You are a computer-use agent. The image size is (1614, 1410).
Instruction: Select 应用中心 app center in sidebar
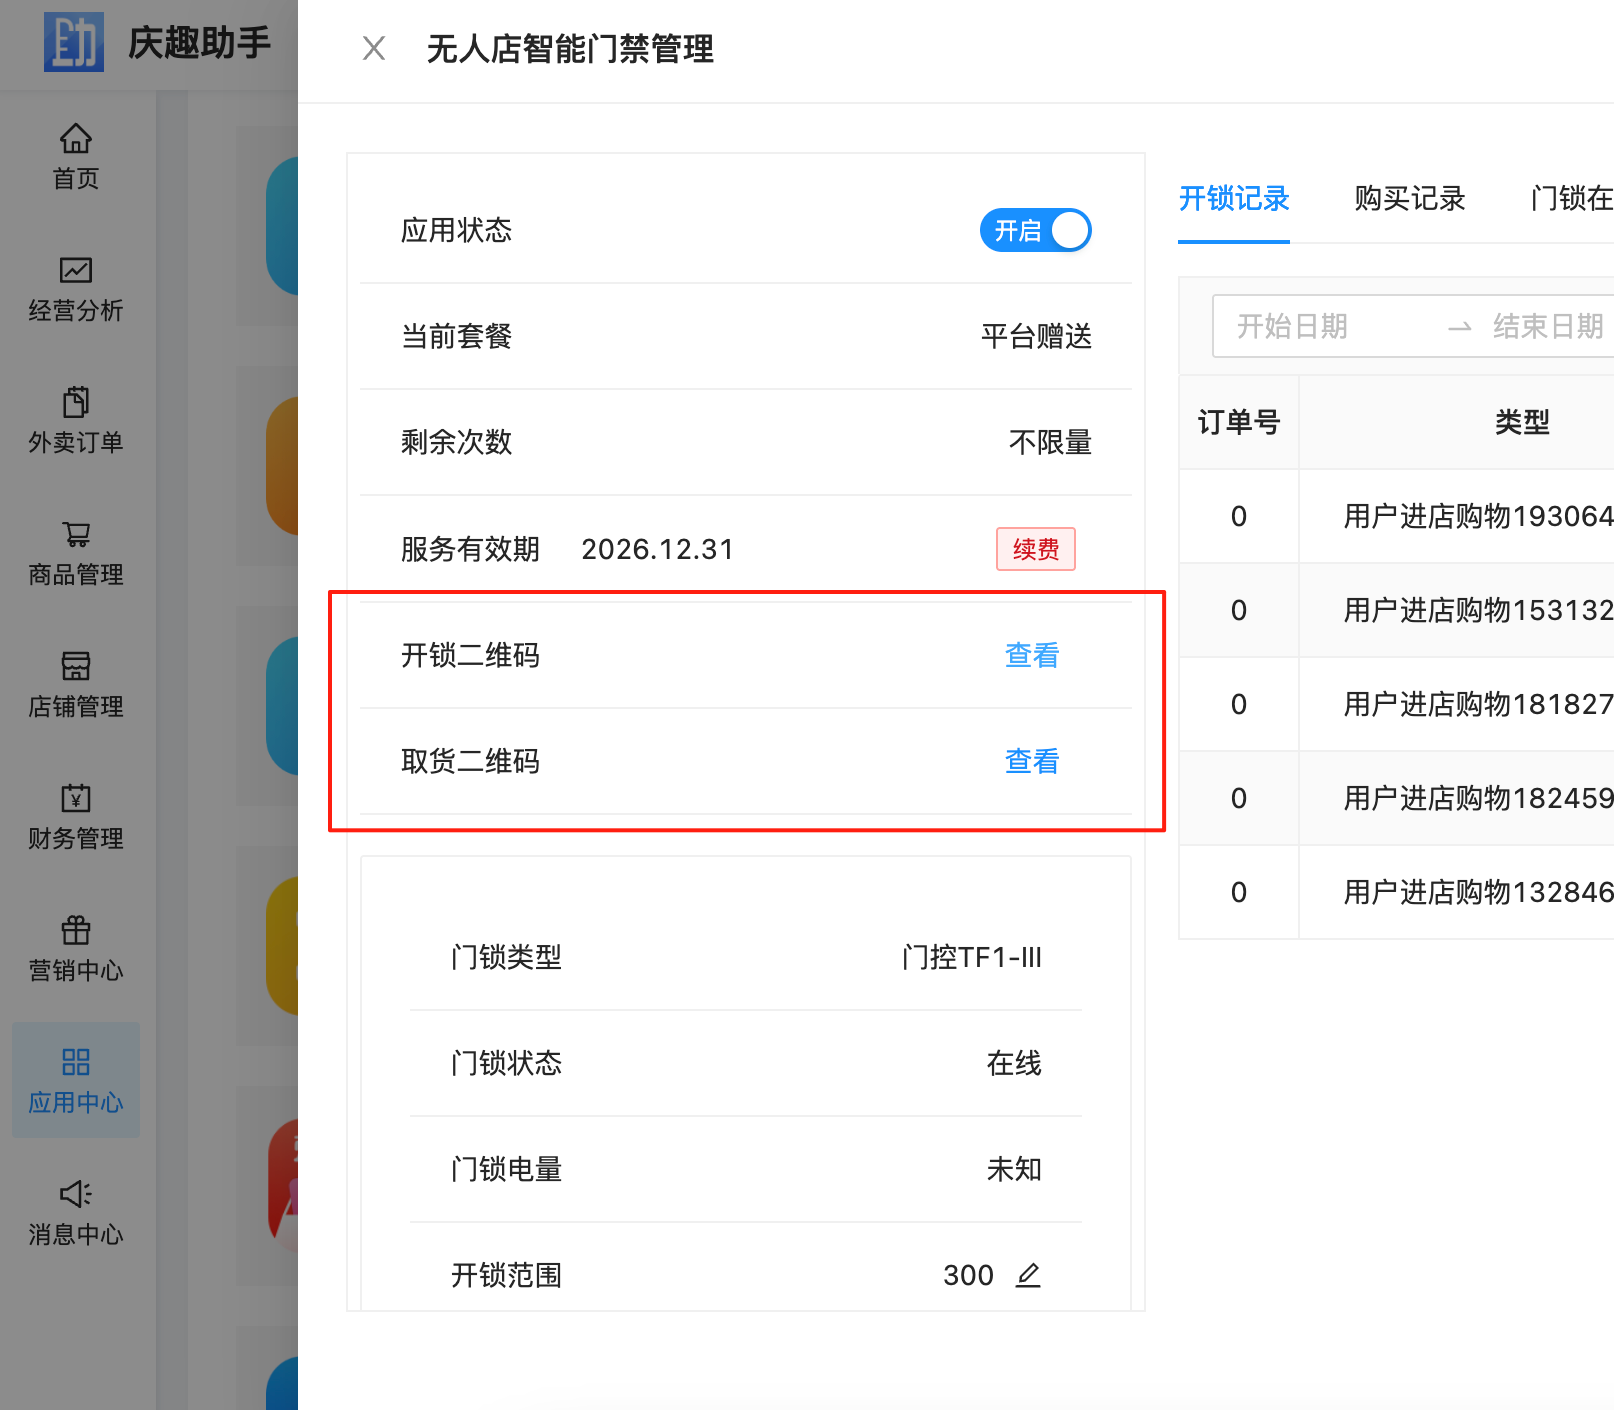[75, 1081]
